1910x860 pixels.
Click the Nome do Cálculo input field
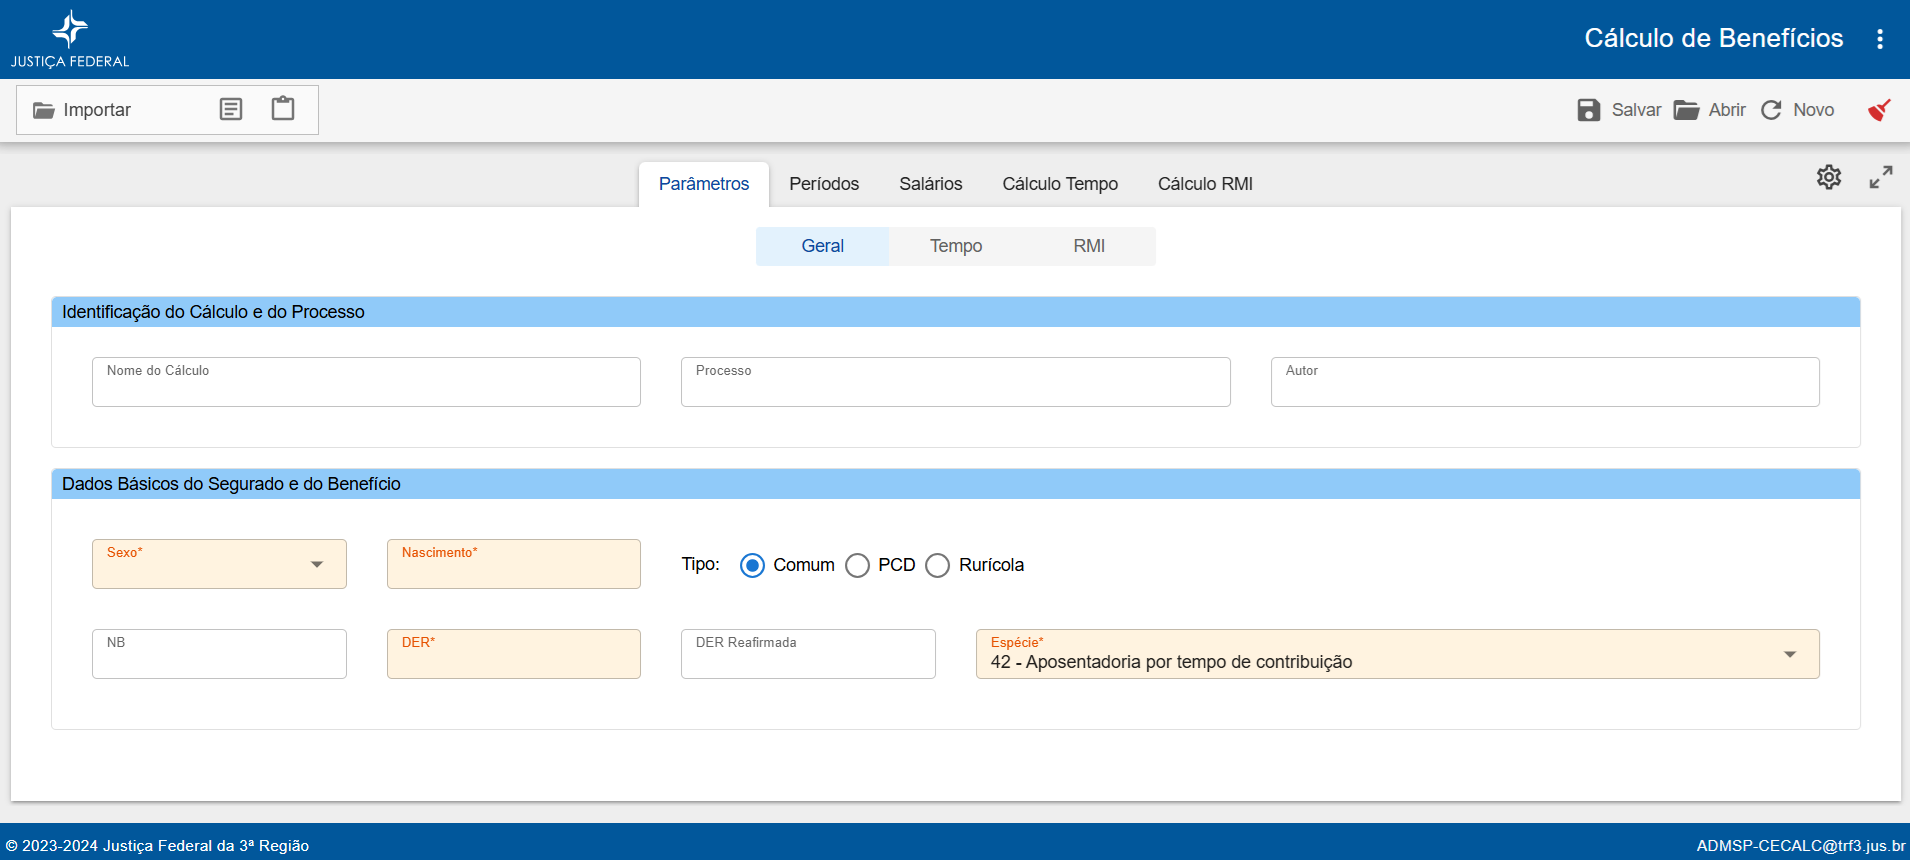[x=366, y=382]
